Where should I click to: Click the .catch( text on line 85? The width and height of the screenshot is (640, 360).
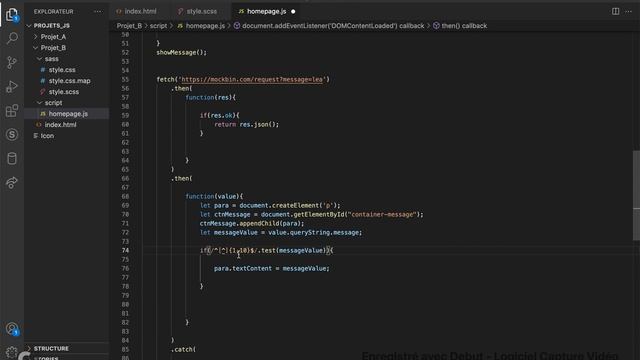[x=183, y=349]
